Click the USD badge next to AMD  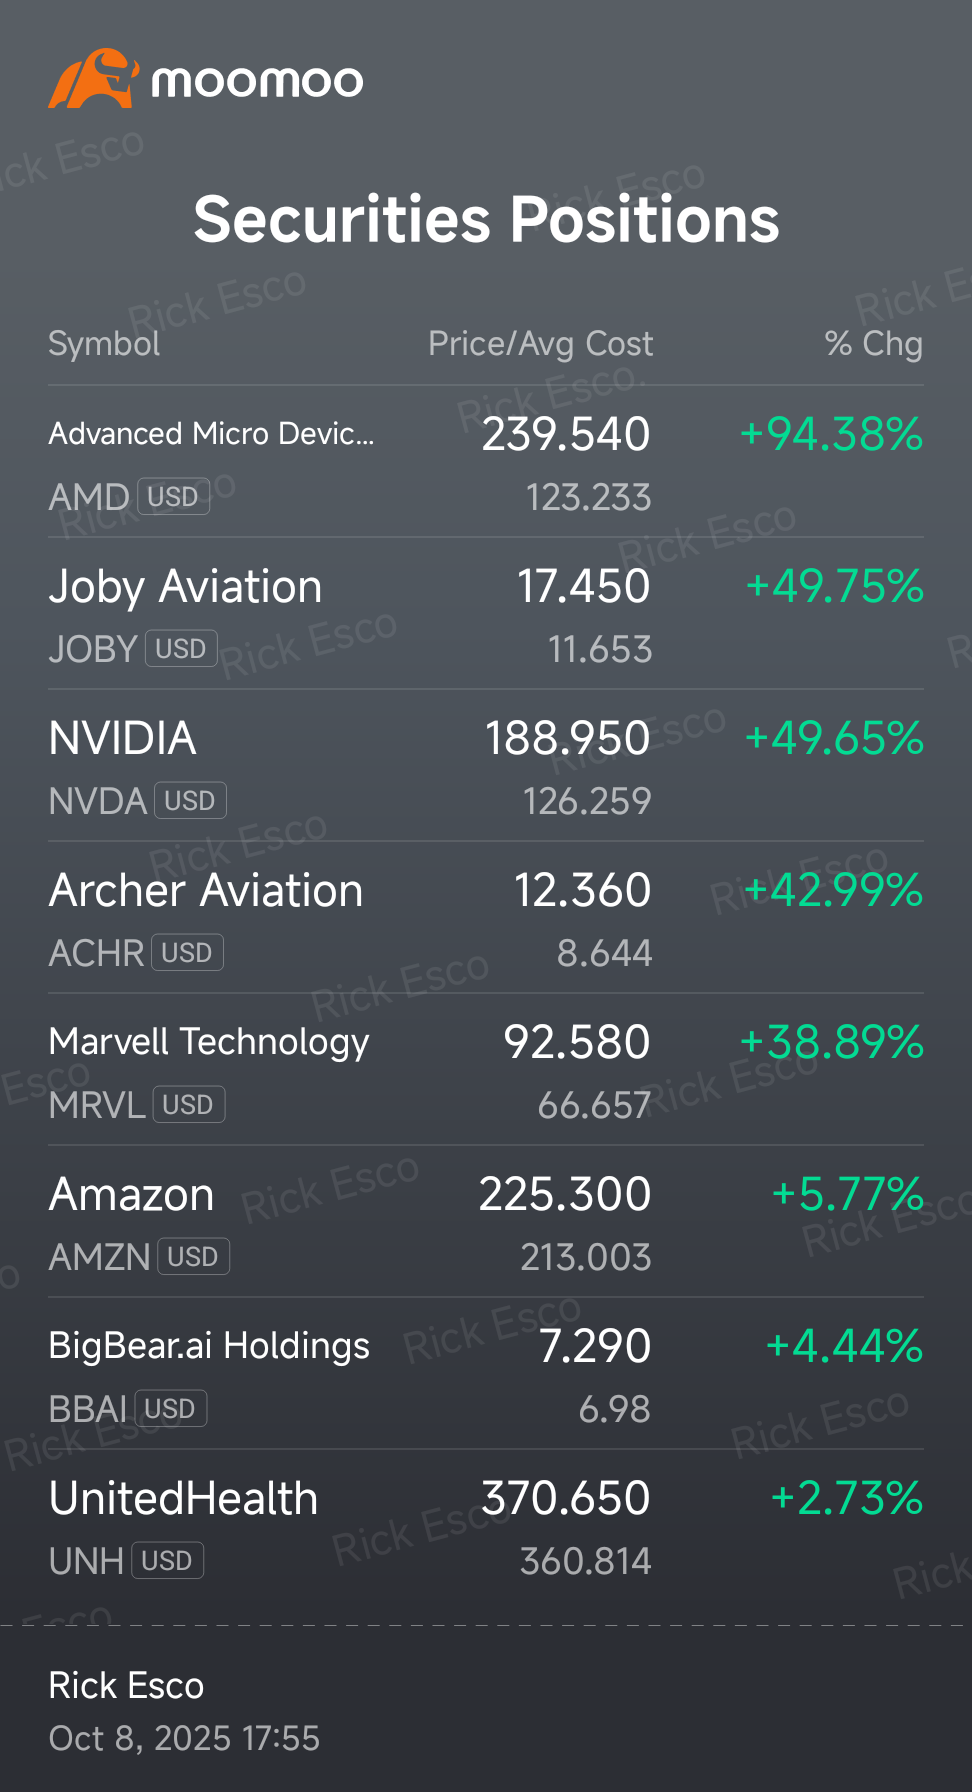click(x=173, y=497)
